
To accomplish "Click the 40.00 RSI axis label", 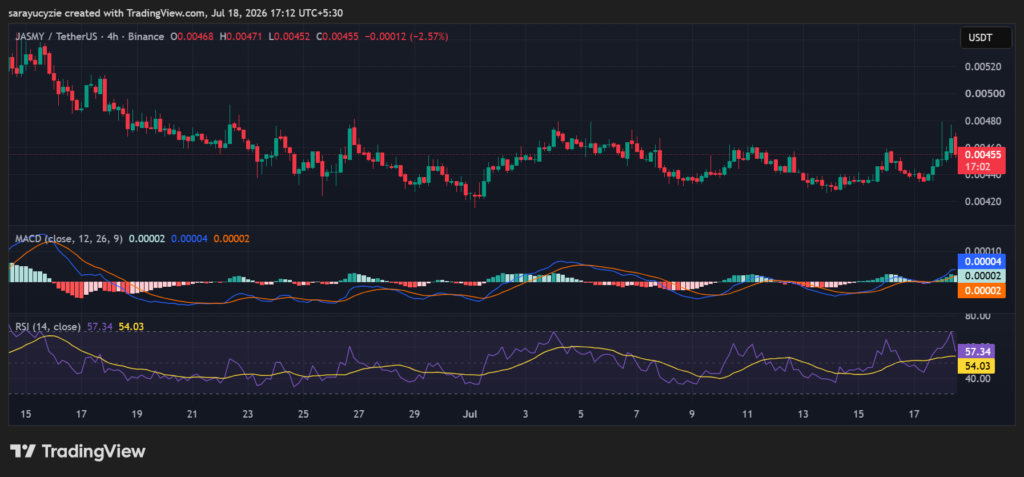I will point(977,378).
